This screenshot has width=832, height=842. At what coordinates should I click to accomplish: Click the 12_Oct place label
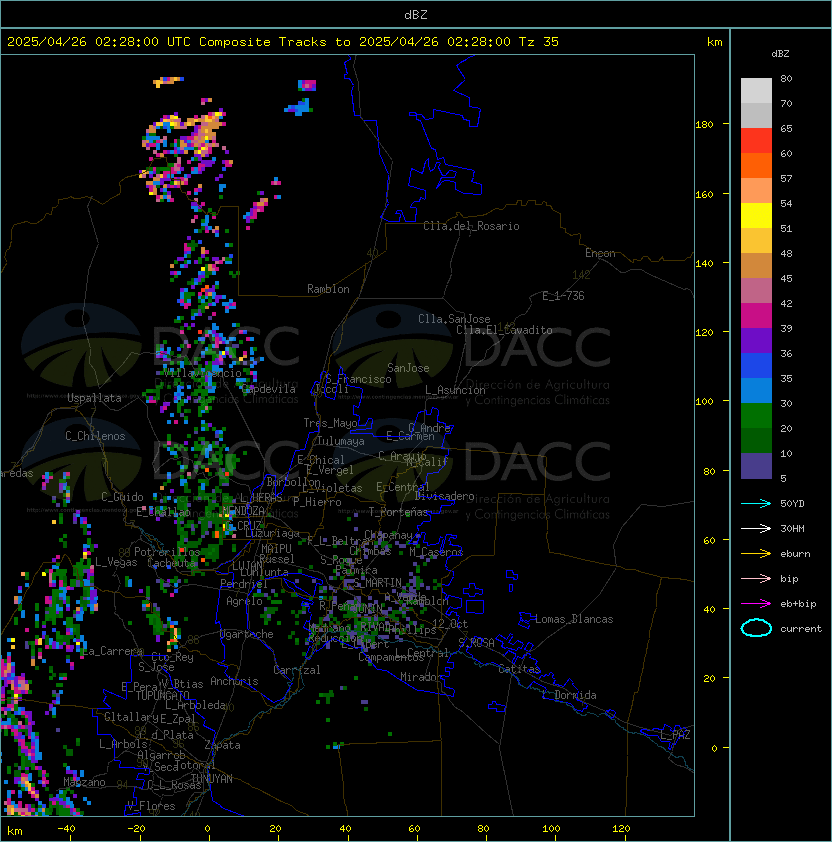tap(450, 624)
